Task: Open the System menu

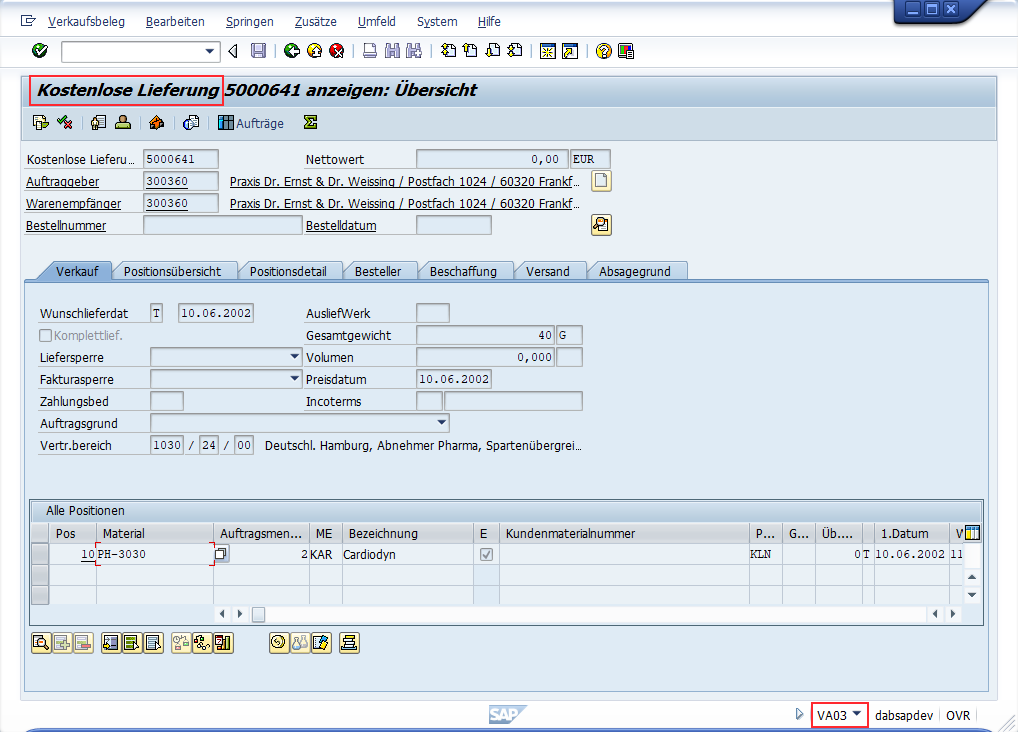Action: 437,21
